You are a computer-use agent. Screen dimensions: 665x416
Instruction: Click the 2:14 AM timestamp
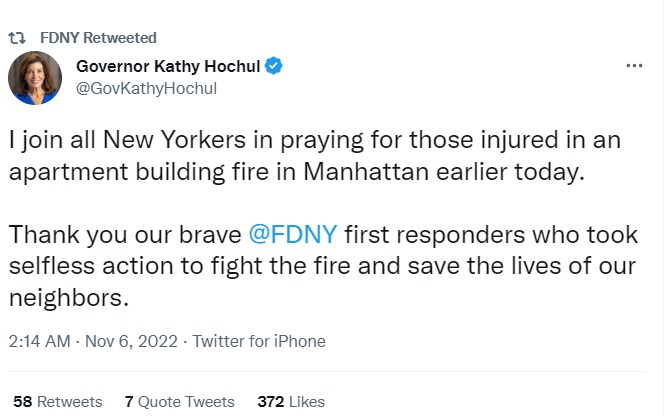point(39,341)
